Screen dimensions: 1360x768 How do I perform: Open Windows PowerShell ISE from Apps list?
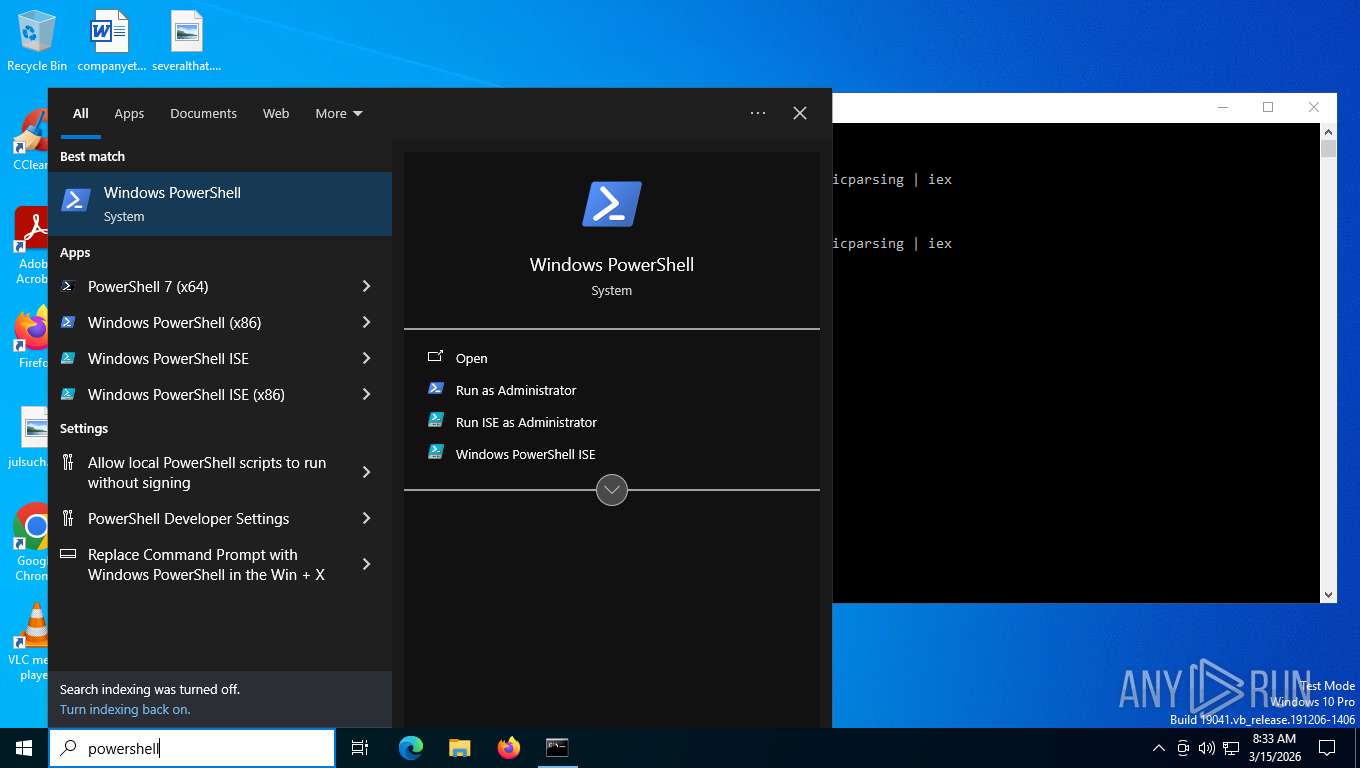168,358
